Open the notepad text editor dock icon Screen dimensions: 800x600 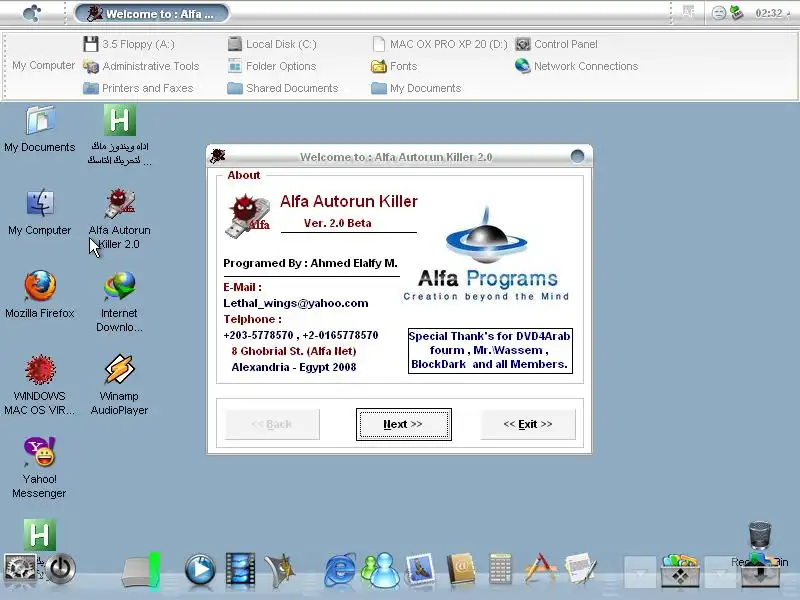(x=581, y=568)
